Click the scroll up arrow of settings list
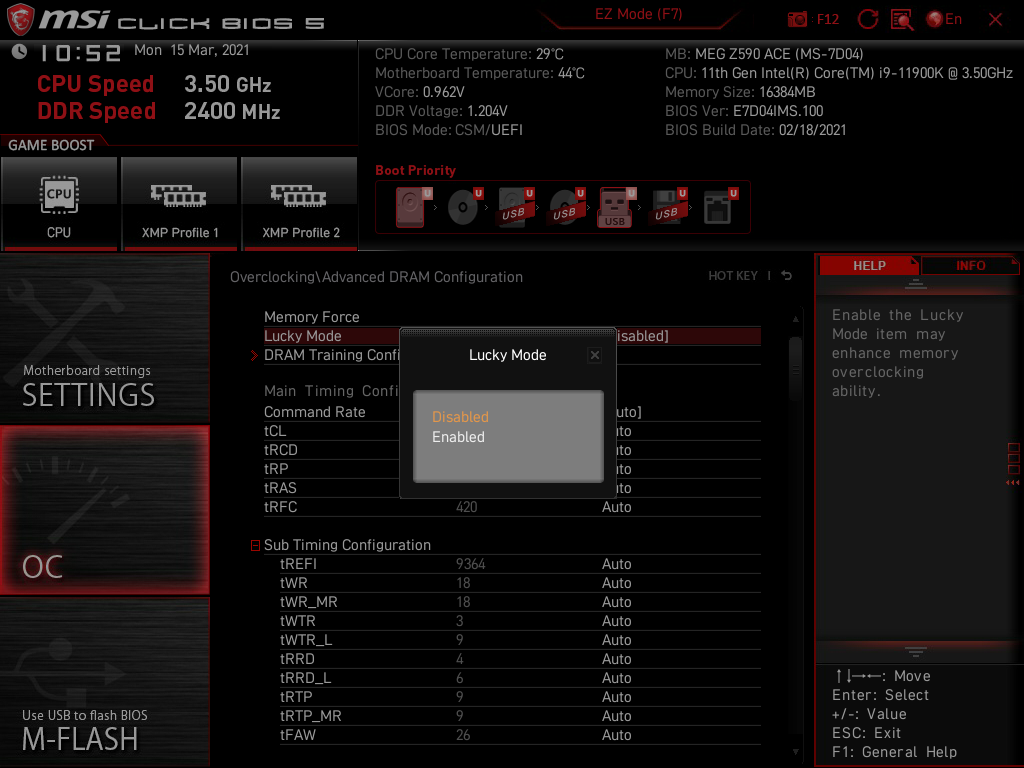 tap(795, 319)
